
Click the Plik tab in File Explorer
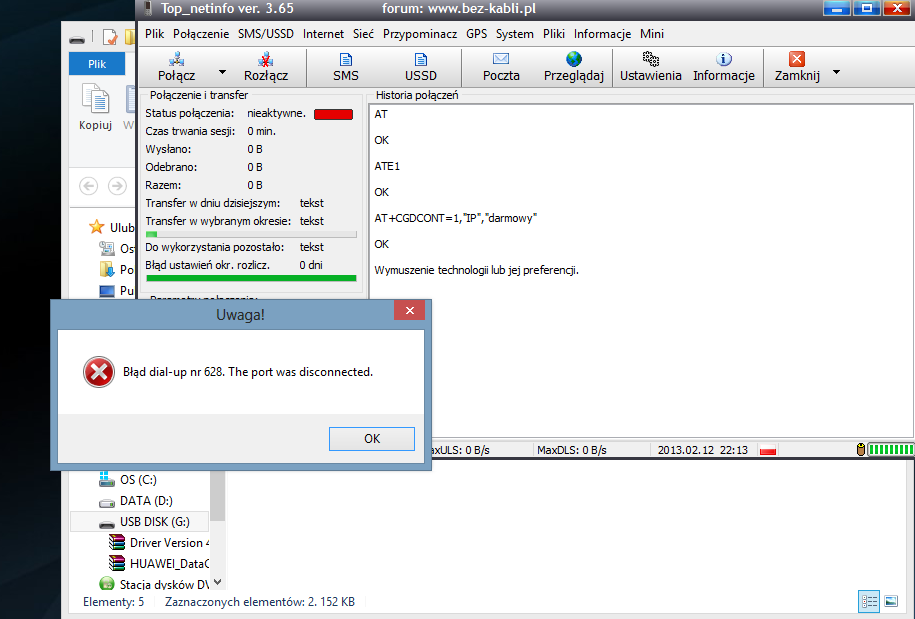pyautogui.click(x=97, y=63)
